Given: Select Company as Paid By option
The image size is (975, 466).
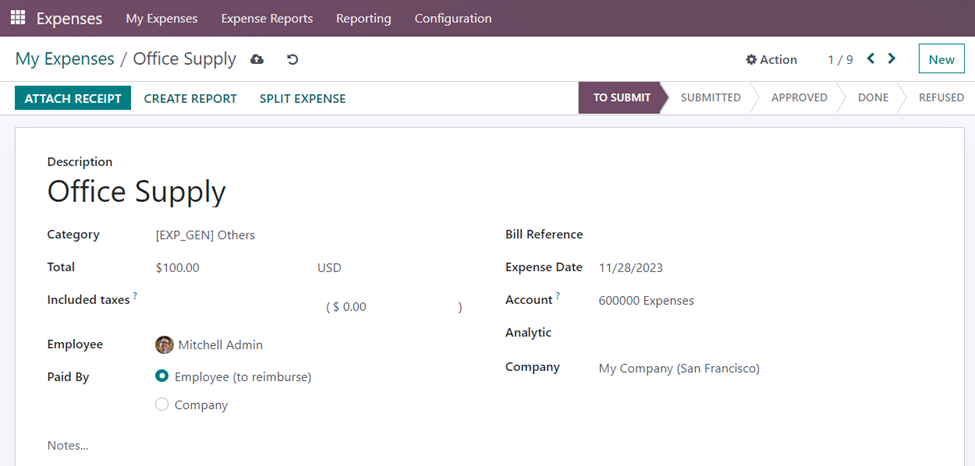Looking at the screenshot, I should (162, 405).
